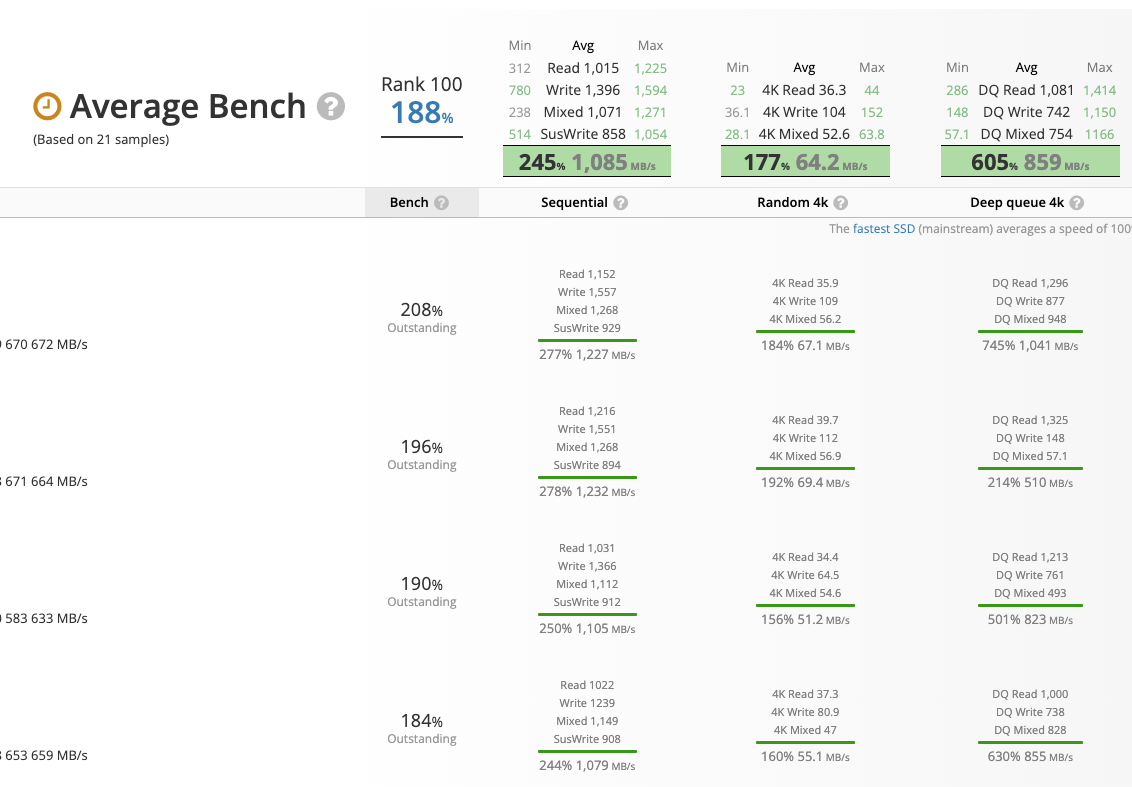Viewport: 1132px width, 787px height.
Task: Click the 277% 1,227 MB/s sequential result
Action: coord(586,354)
